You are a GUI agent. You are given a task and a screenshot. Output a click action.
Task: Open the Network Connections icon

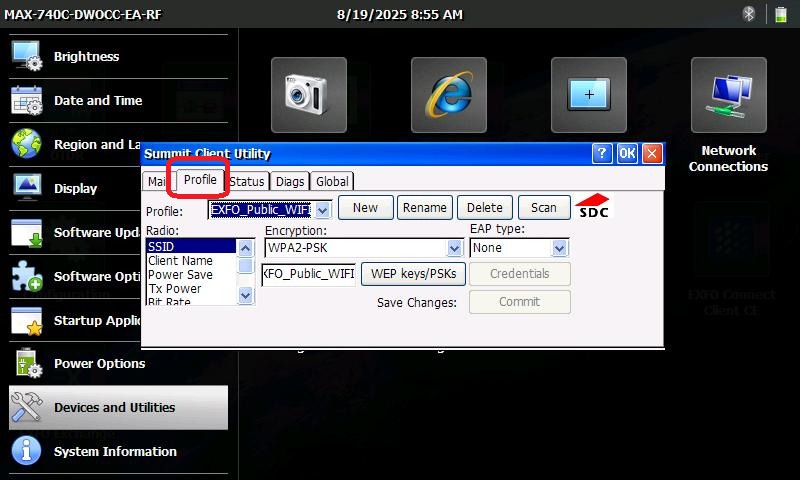[x=729, y=95]
